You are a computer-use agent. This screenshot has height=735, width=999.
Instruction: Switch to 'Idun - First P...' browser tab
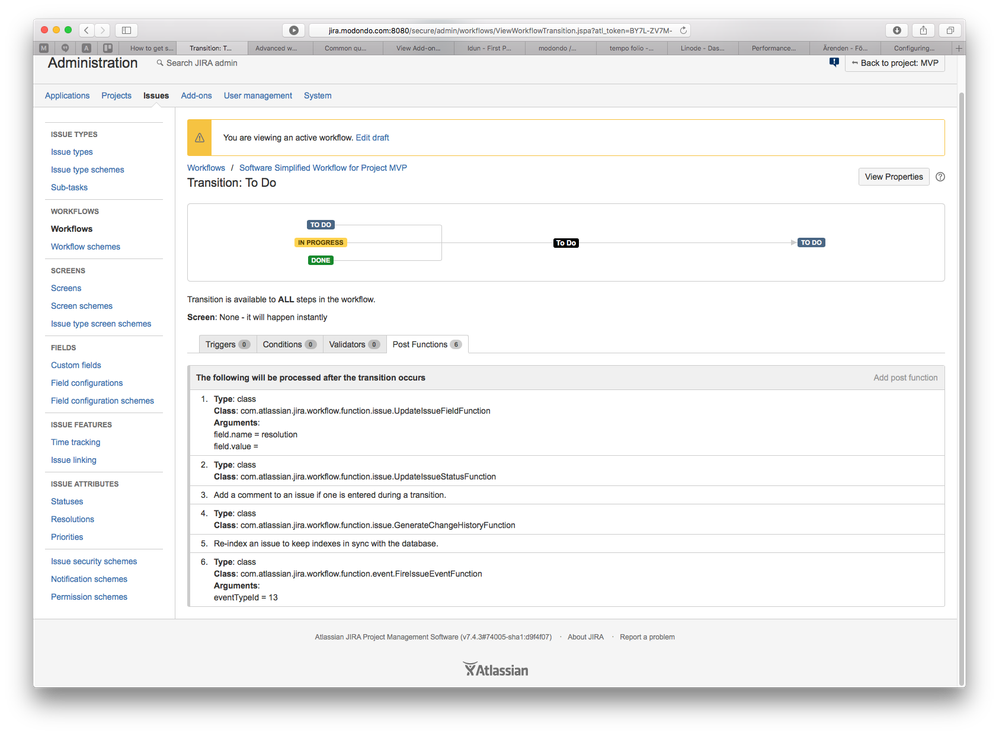coord(489,48)
